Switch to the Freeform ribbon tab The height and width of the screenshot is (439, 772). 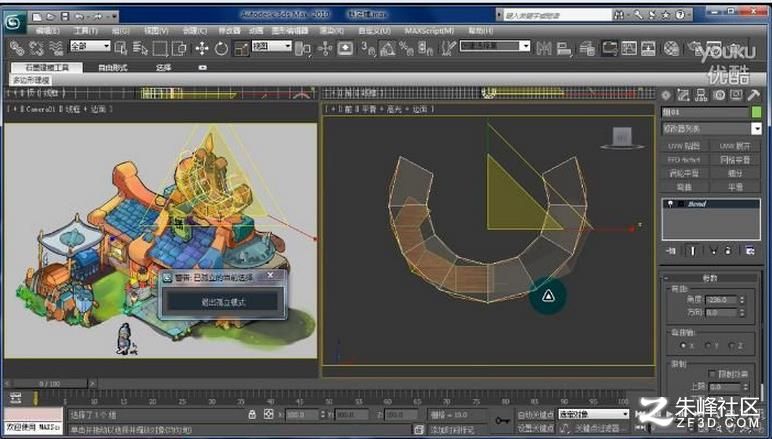(113, 67)
